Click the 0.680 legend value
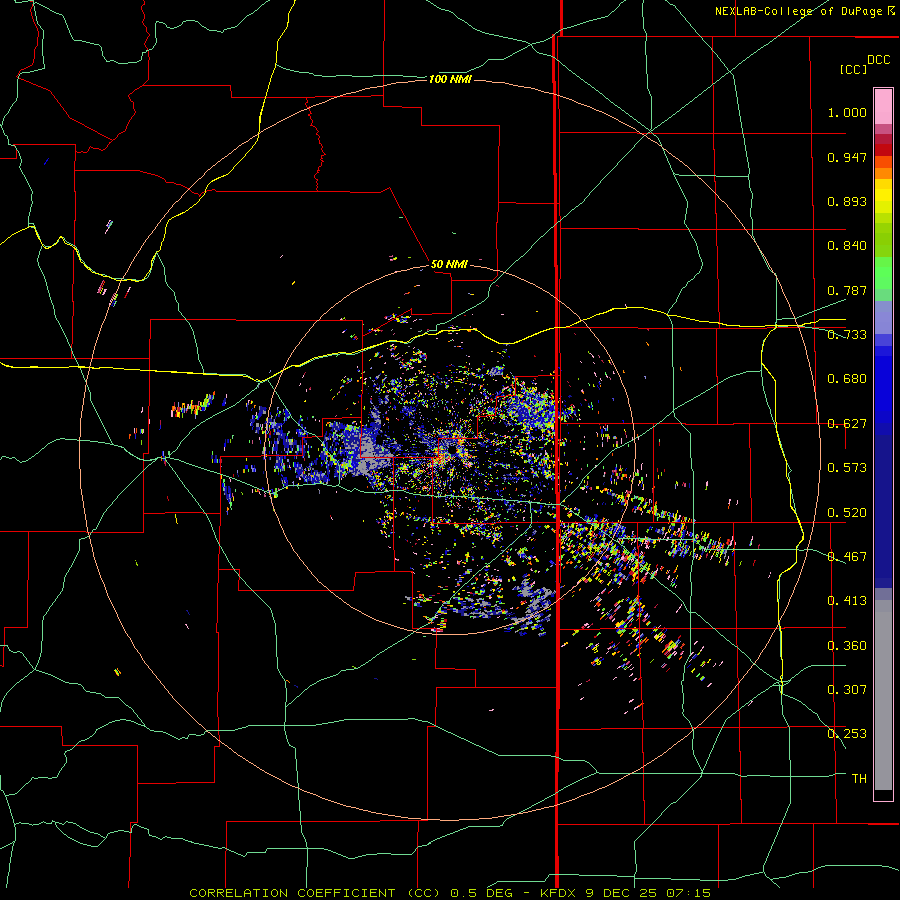 tap(847, 379)
